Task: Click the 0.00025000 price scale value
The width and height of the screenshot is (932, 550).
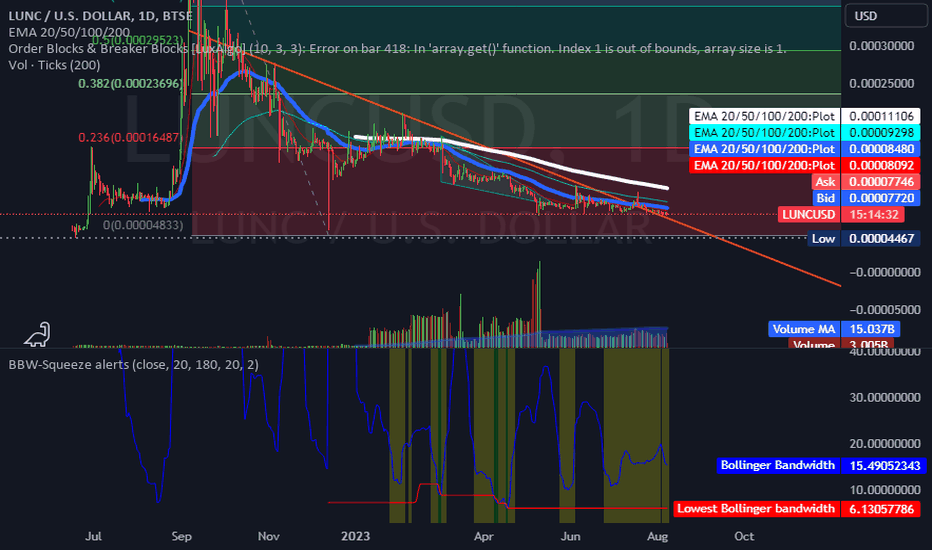Action: 881,83
